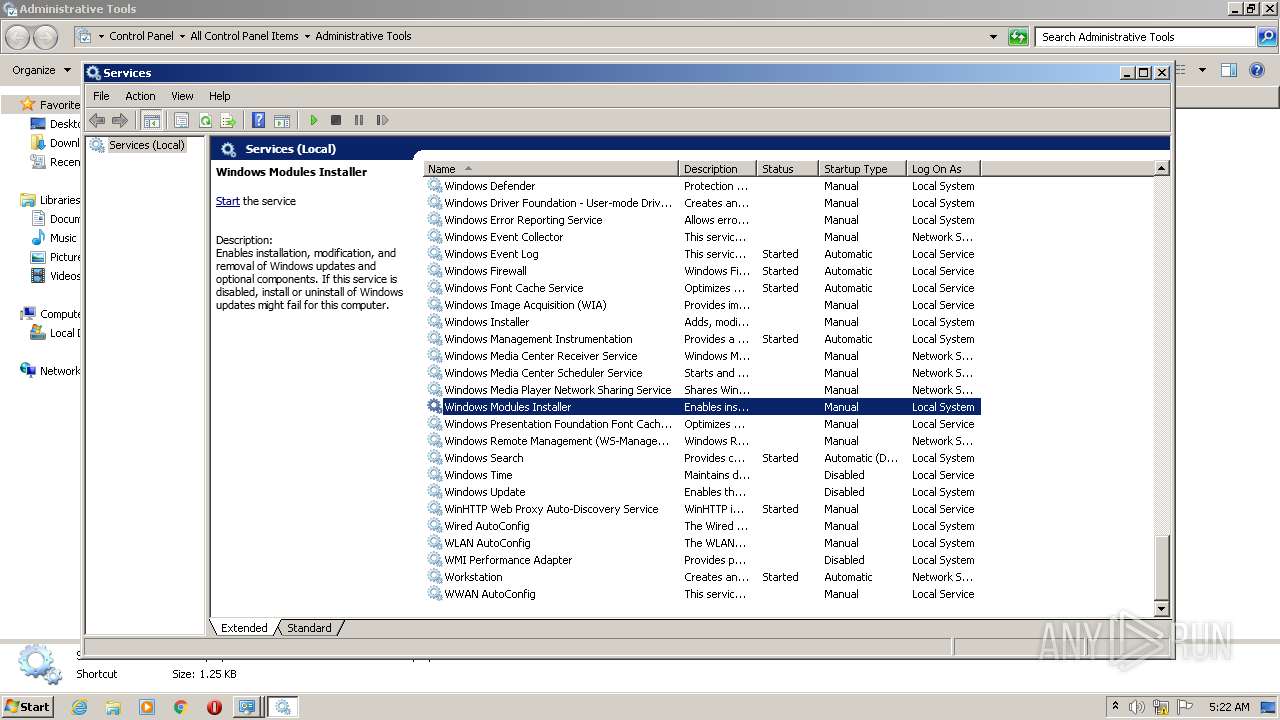
Task: Click the search magnifier button in Explorer
Action: (x=1267, y=37)
